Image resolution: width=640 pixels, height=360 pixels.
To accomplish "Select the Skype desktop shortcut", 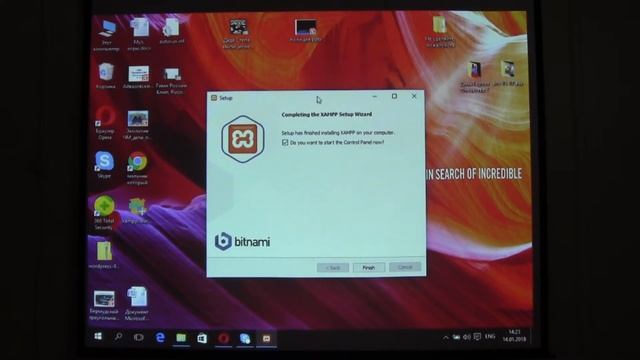I will [104, 164].
